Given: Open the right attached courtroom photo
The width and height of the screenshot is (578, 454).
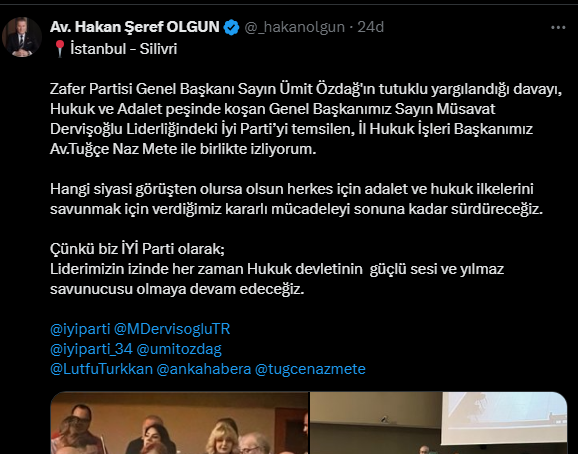Looking at the screenshot, I should [439, 423].
